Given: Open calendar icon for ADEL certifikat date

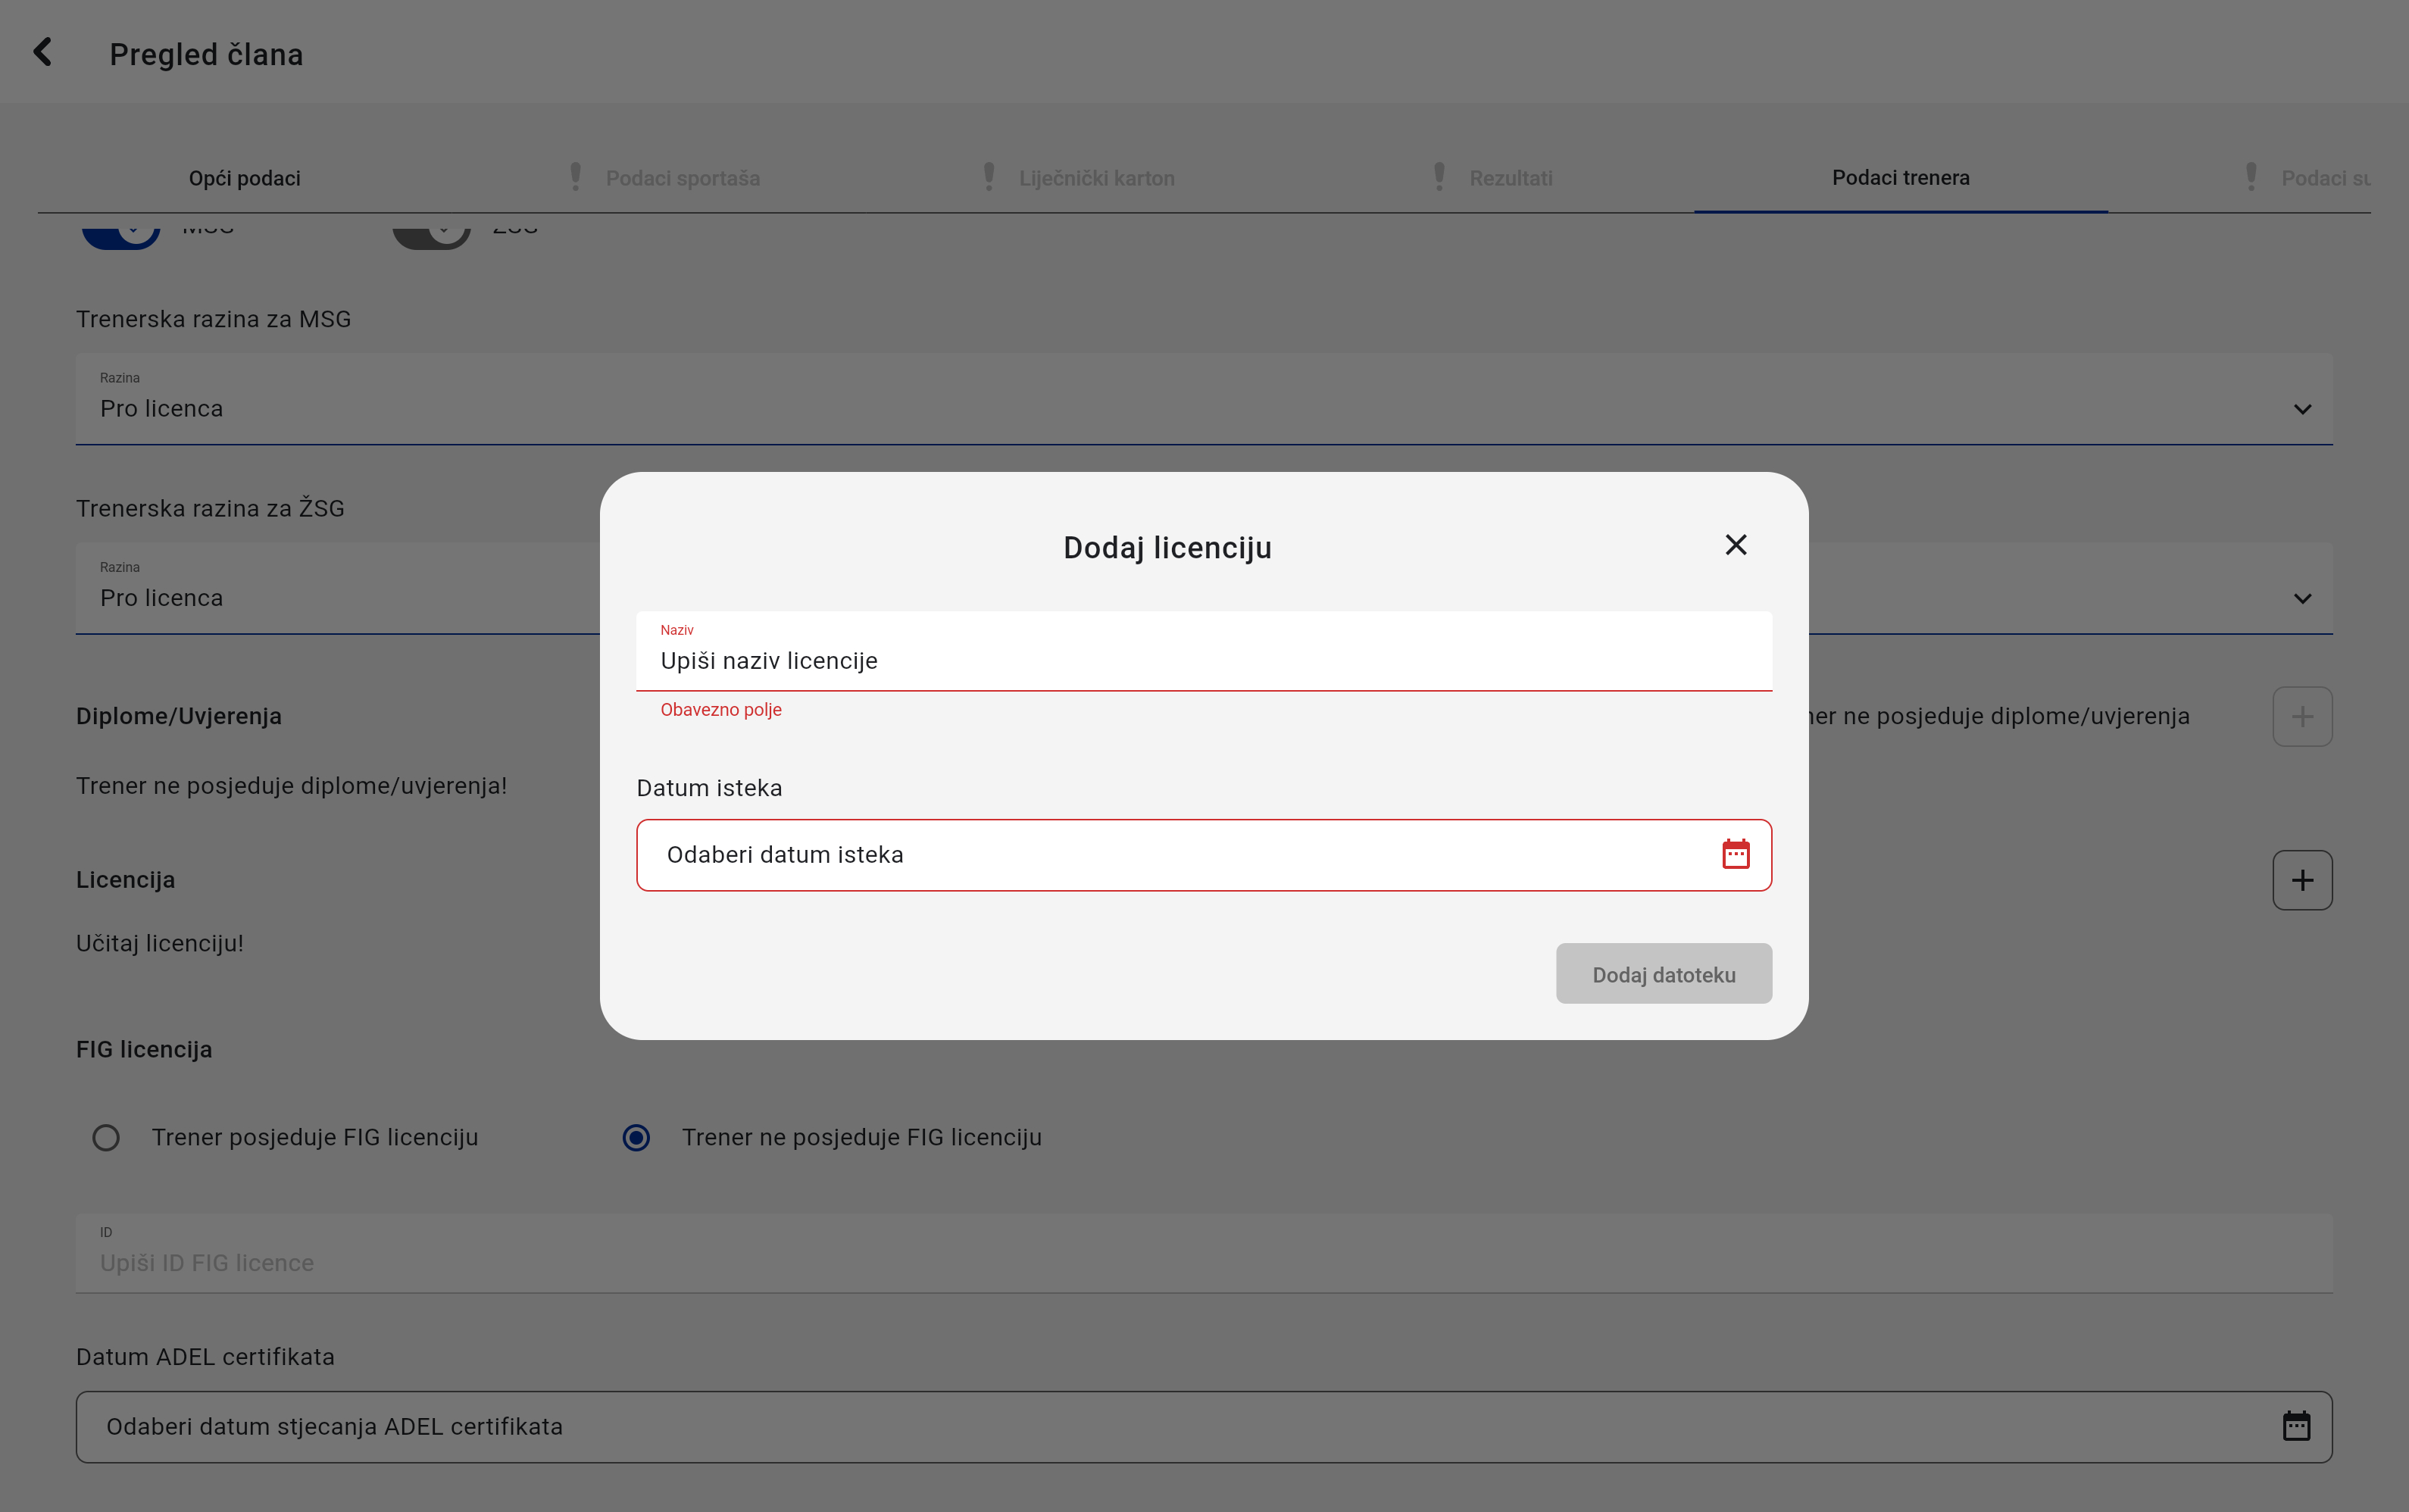Looking at the screenshot, I should [2296, 1426].
